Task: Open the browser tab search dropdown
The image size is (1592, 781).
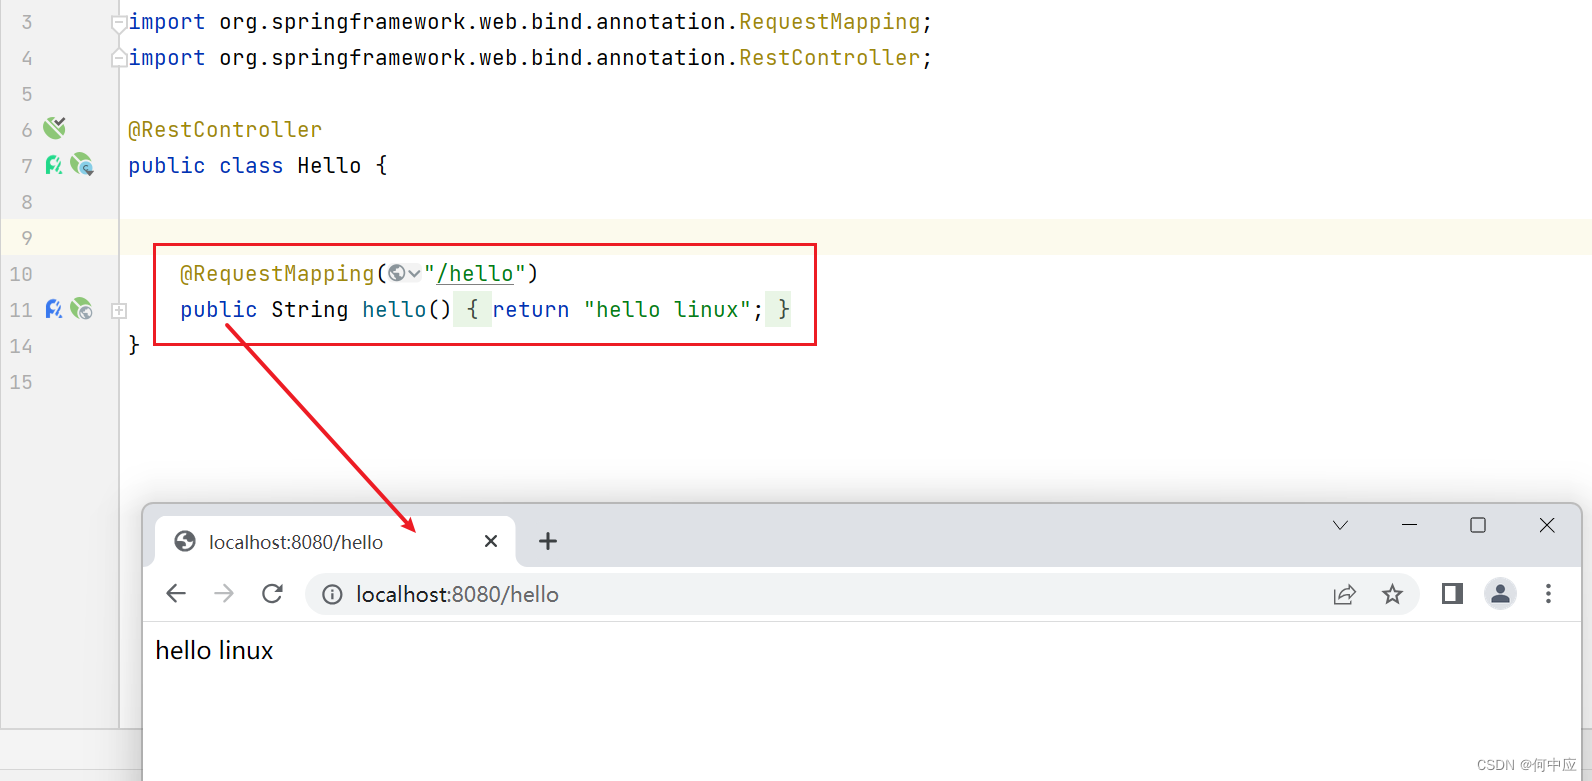Action: tap(1340, 525)
